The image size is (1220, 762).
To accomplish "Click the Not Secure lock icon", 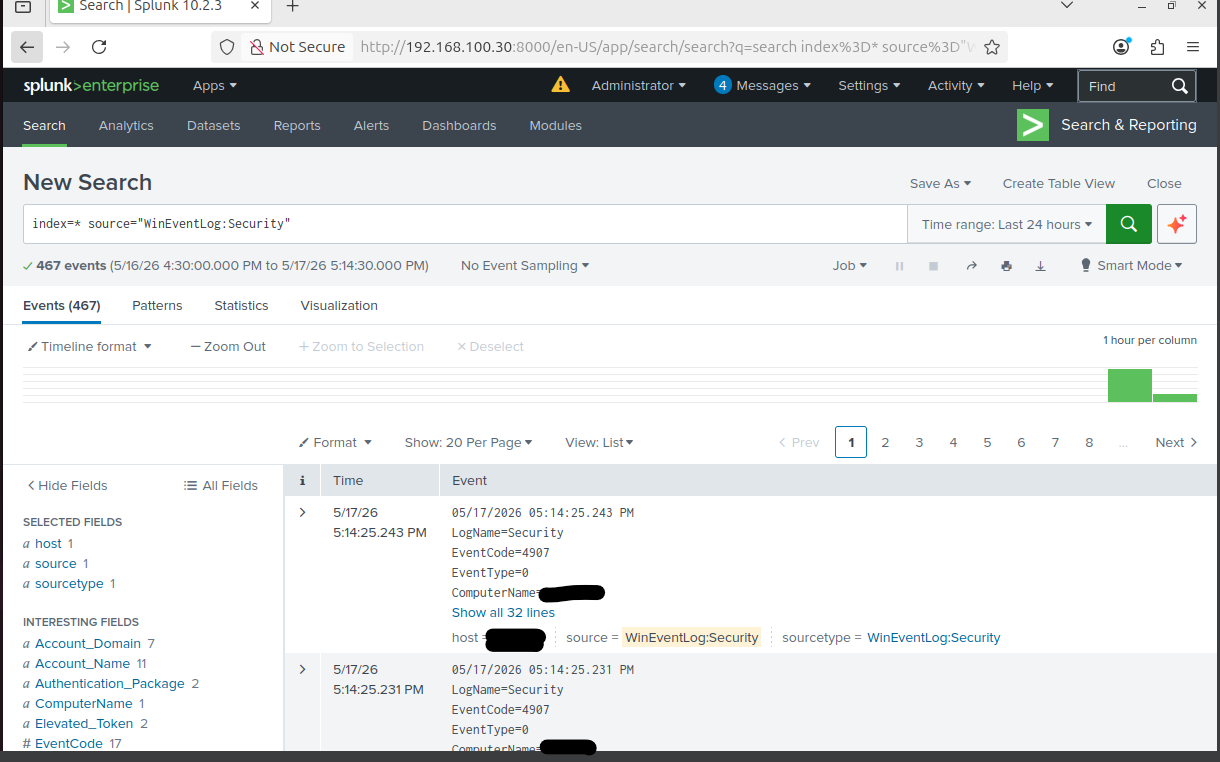I will (x=257, y=47).
